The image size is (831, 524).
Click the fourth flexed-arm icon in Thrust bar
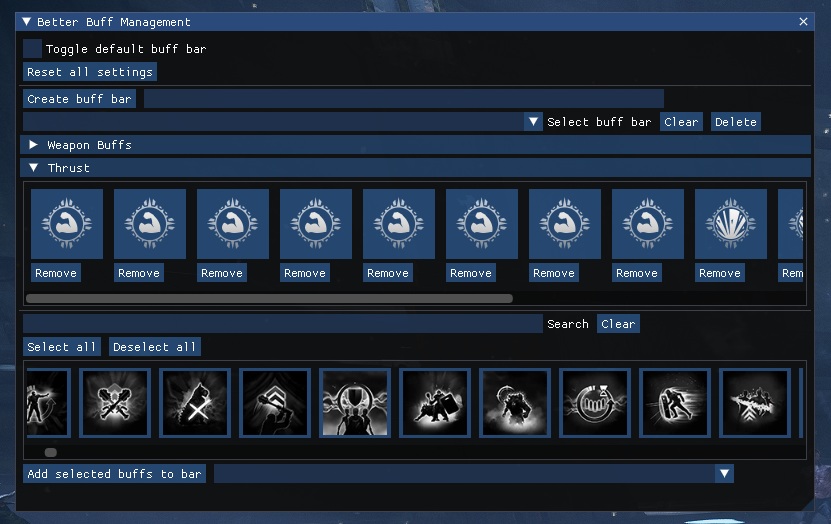click(316, 224)
